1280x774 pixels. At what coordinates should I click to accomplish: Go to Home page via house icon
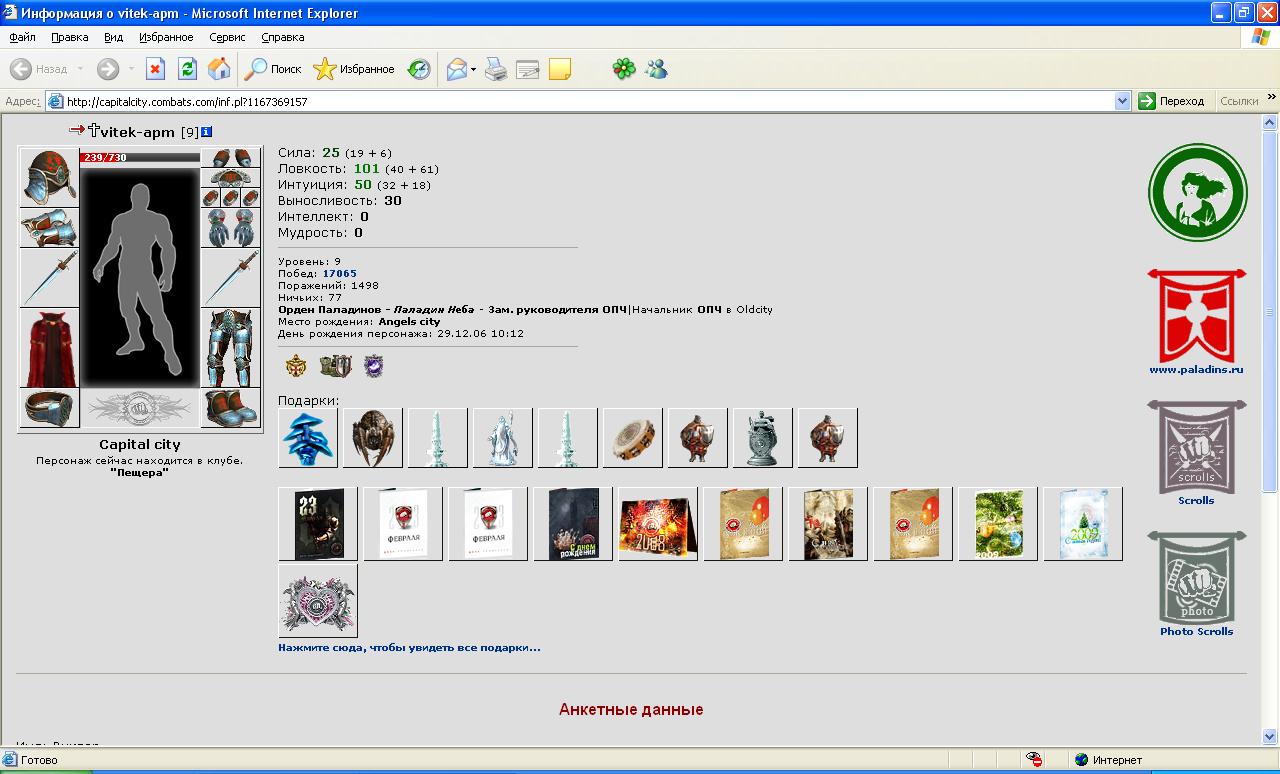pyautogui.click(x=219, y=69)
